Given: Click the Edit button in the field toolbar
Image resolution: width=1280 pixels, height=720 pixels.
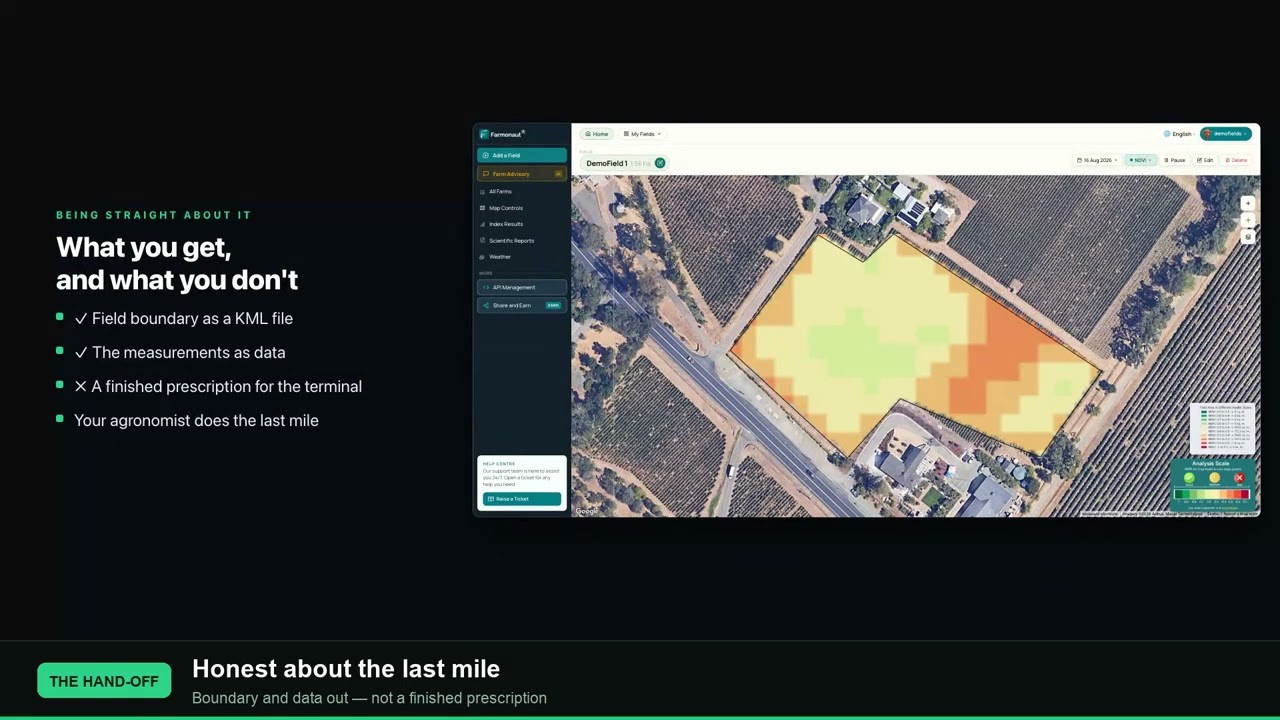Looking at the screenshot, I should click(1205, 160).
